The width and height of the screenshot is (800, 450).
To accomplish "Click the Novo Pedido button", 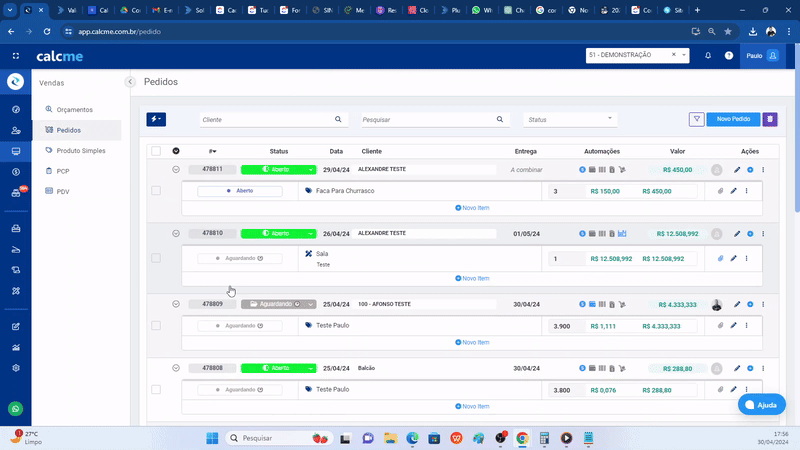I will tap(733, 119).
